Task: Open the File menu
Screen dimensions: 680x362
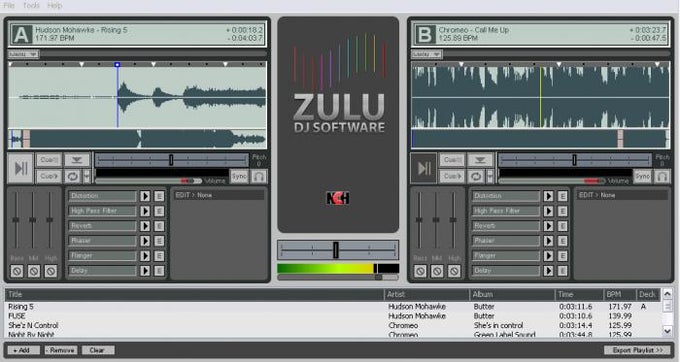Action: coord(9,5)
